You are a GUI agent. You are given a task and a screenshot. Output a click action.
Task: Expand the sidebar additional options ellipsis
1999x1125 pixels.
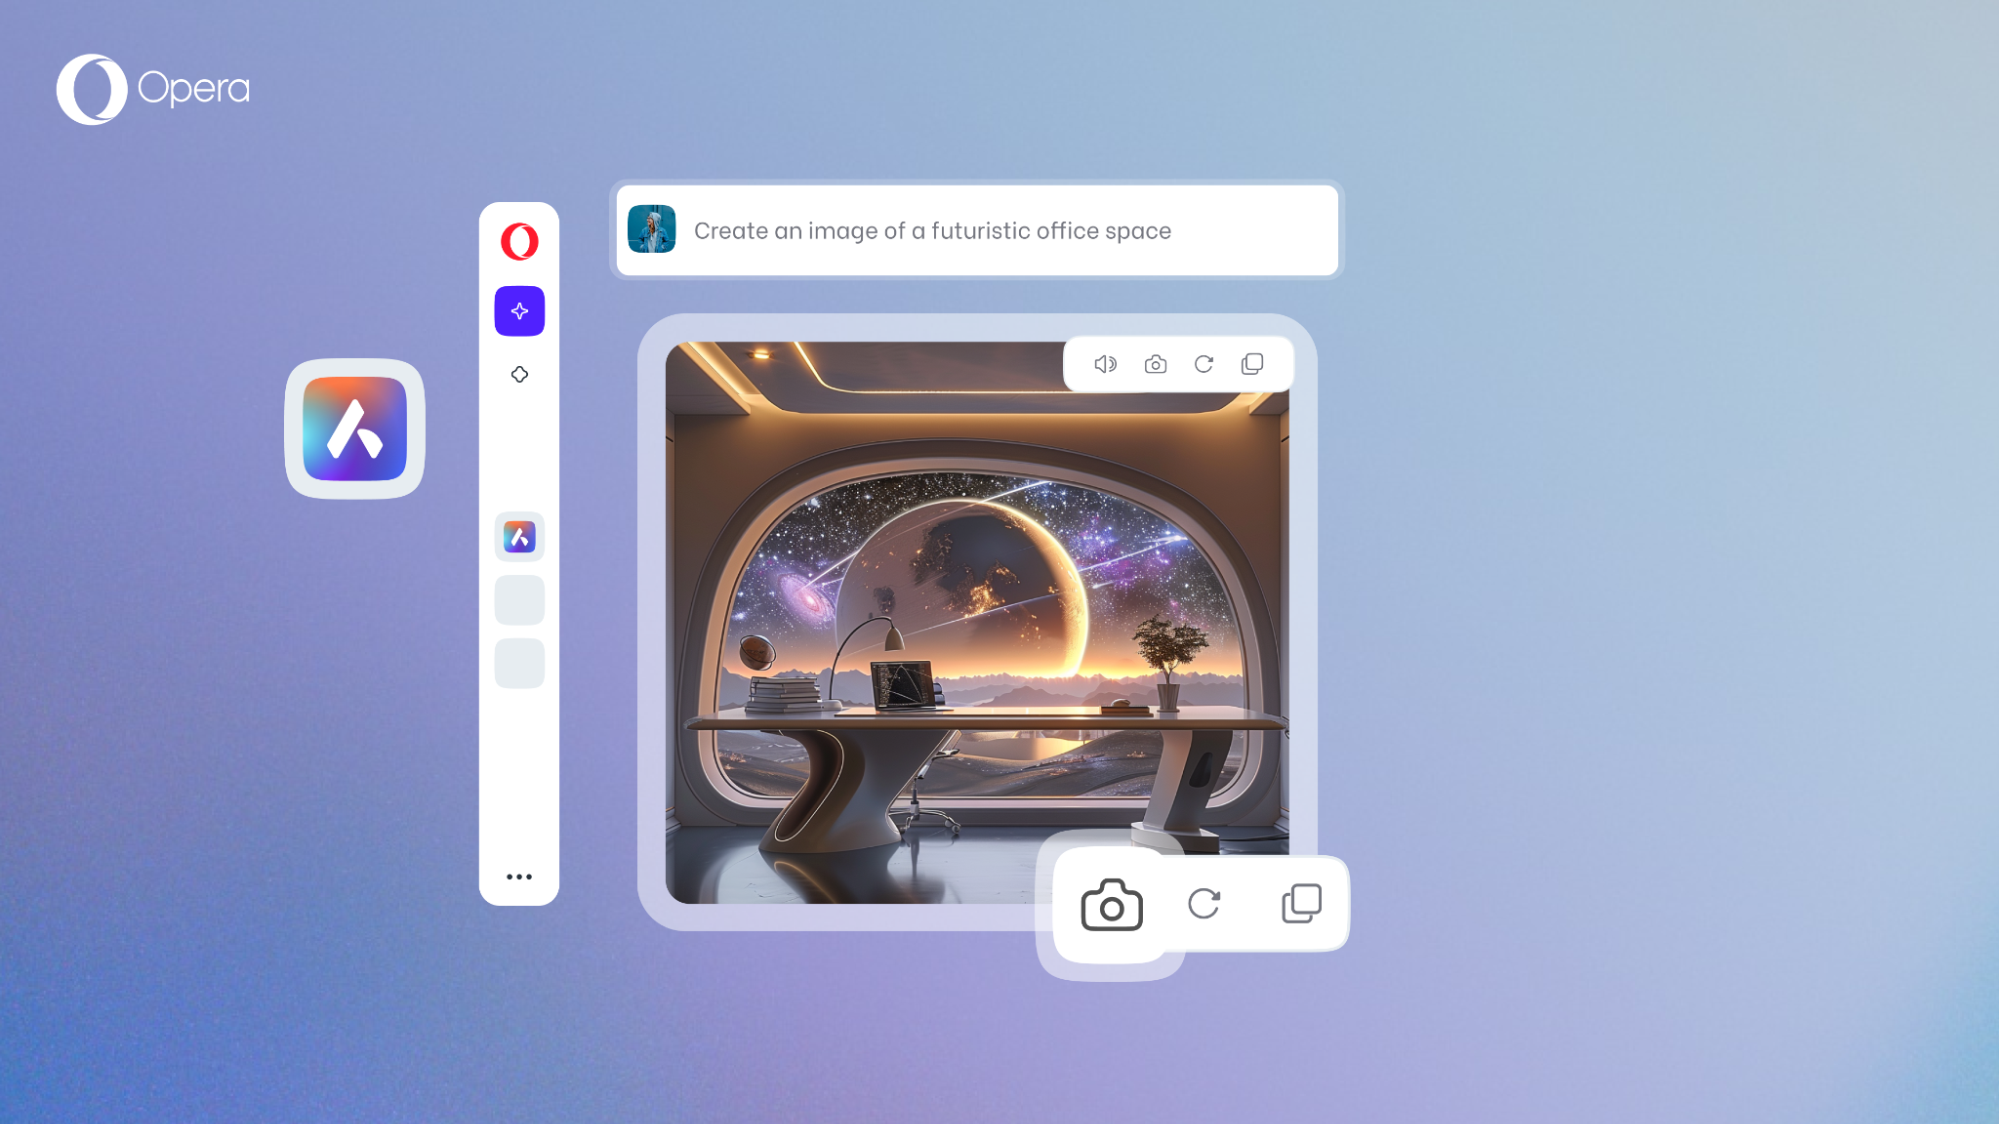[x=519, y=876]
